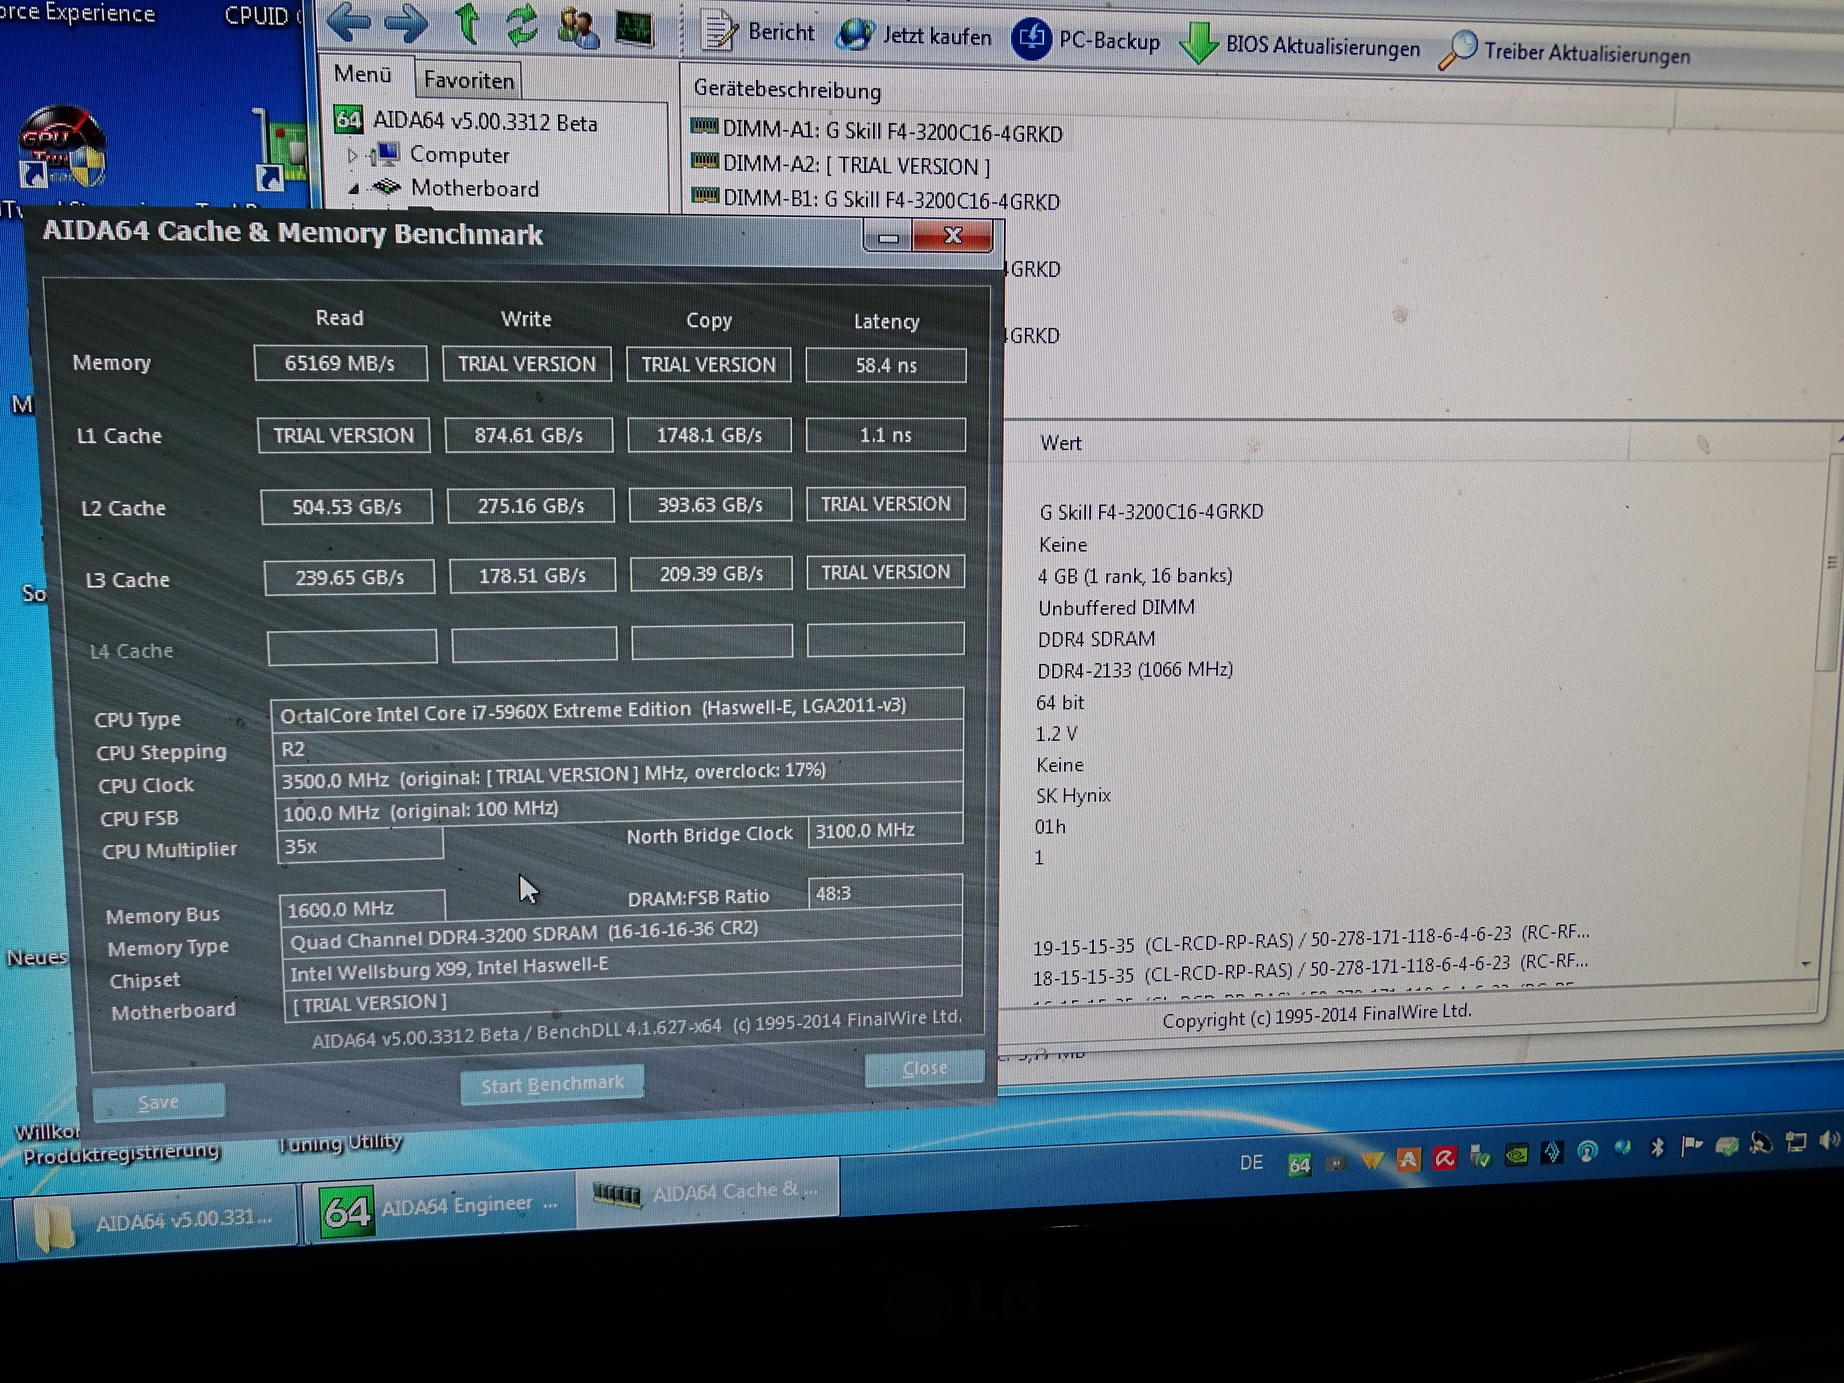The height and width of the screenshot is (1383, 1844).
Task: Expand the Computer tree node
Action: pos(352,156)
